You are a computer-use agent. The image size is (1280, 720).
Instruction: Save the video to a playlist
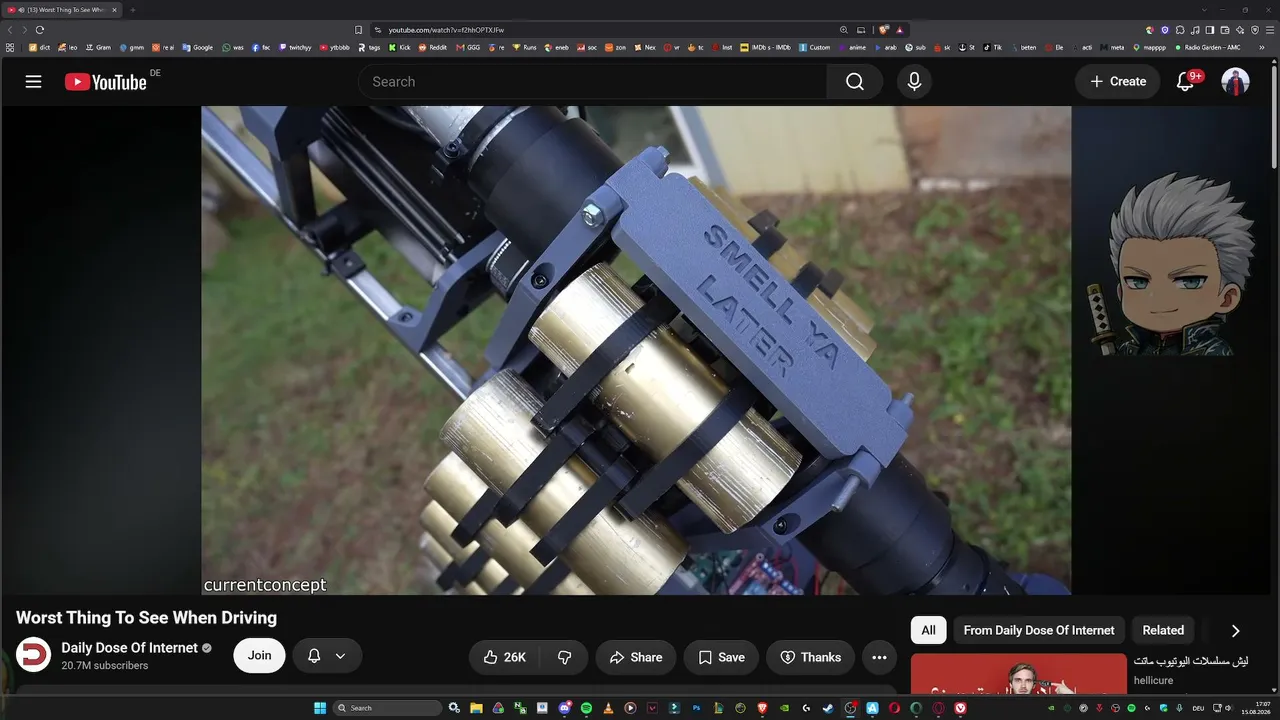(x=721, y=657)
